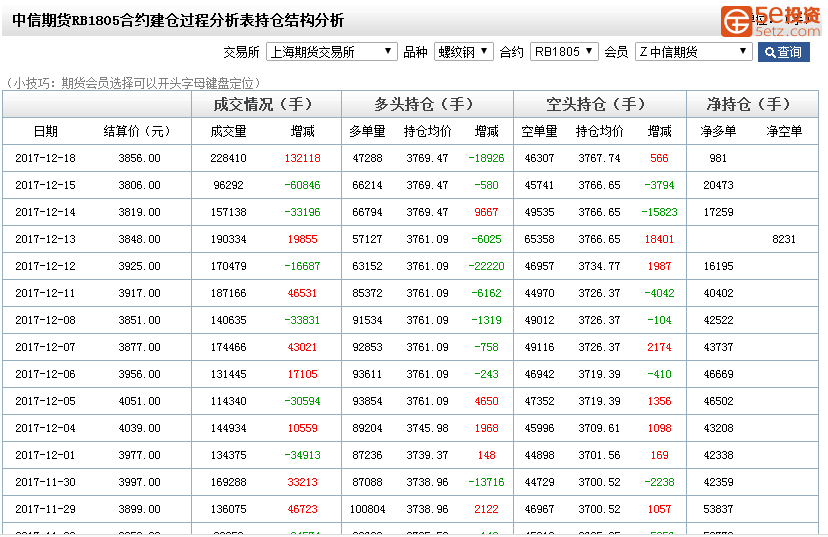This screenshot has height=537, width=828.
Task: Click volume value 169288
Action: (228, 482)
